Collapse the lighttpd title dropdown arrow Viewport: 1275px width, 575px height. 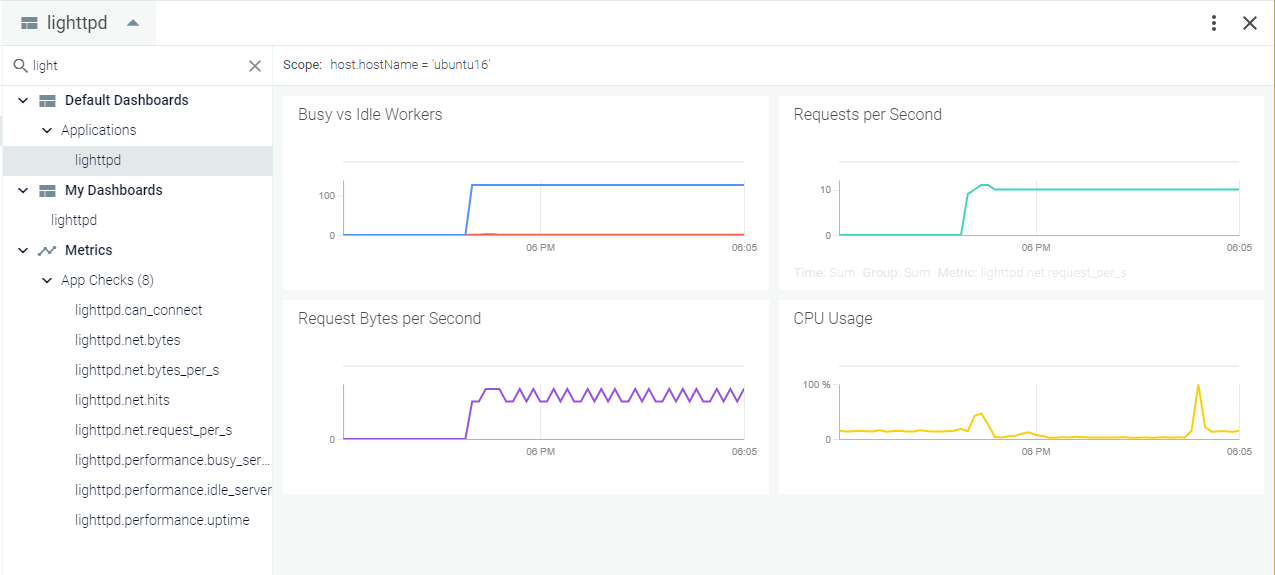133,23
